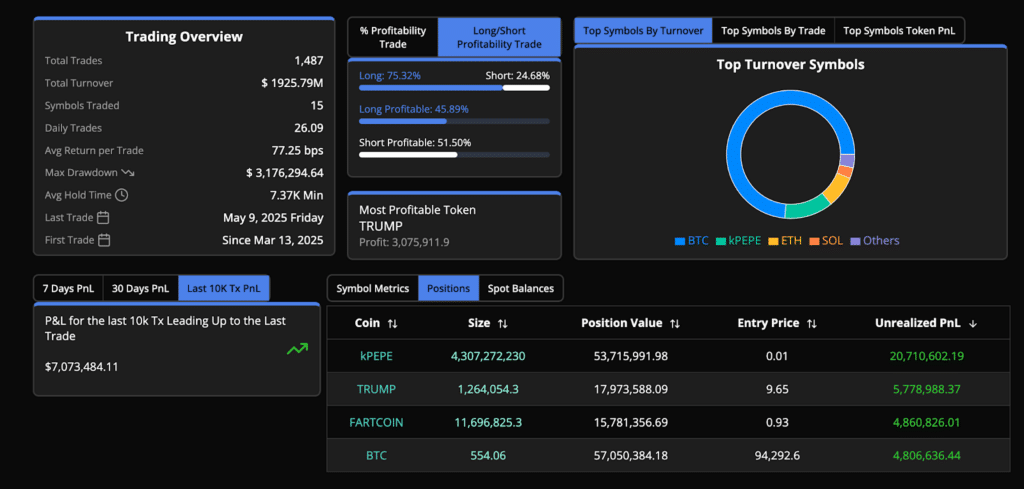Select Long/Short Profitability Trade view
1024x489 pixels.
pyautogui.click(x=500, y=37)
